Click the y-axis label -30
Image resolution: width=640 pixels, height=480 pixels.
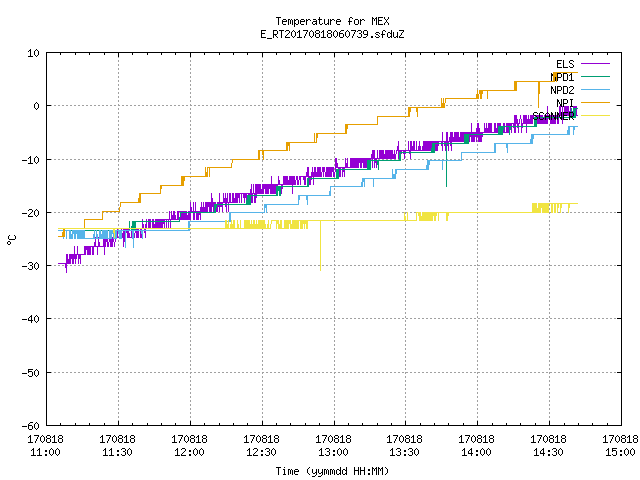pos(31,266)
